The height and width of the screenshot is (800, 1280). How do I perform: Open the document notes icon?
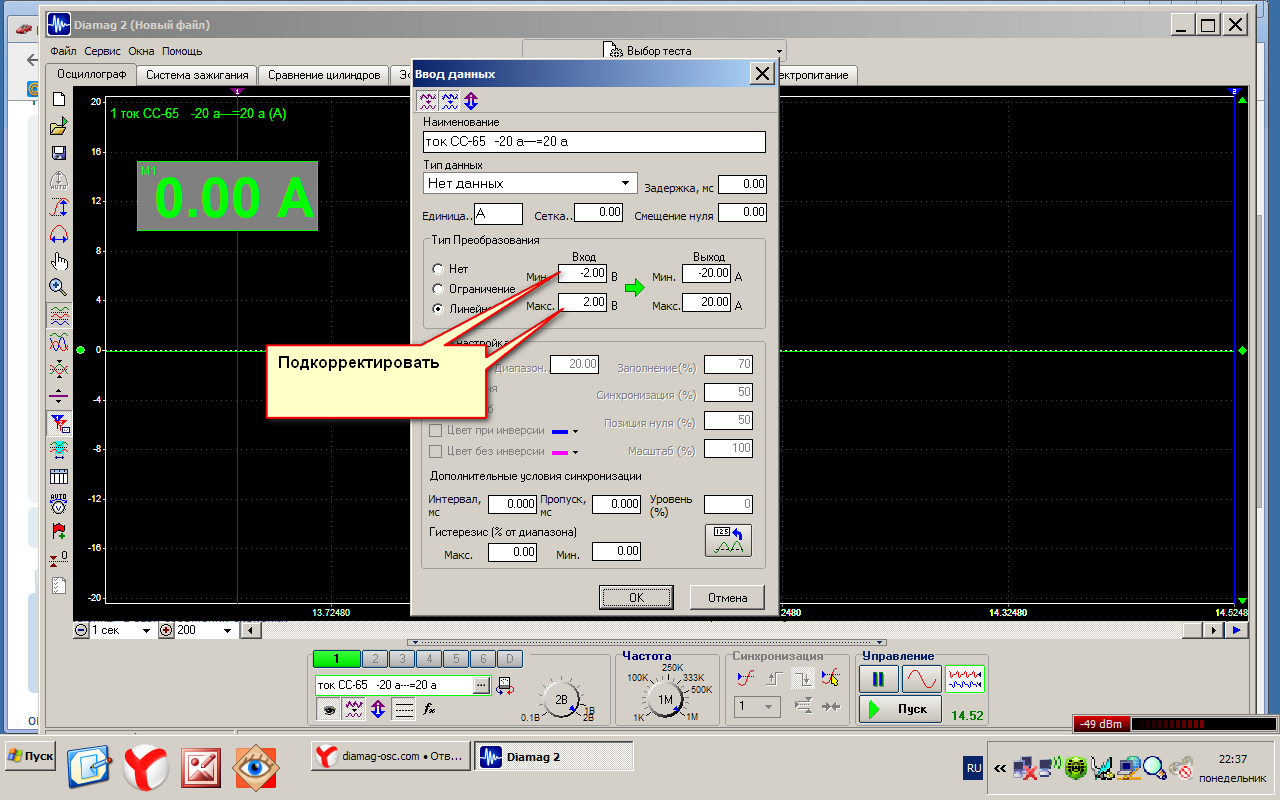click(x=59, y=585)
